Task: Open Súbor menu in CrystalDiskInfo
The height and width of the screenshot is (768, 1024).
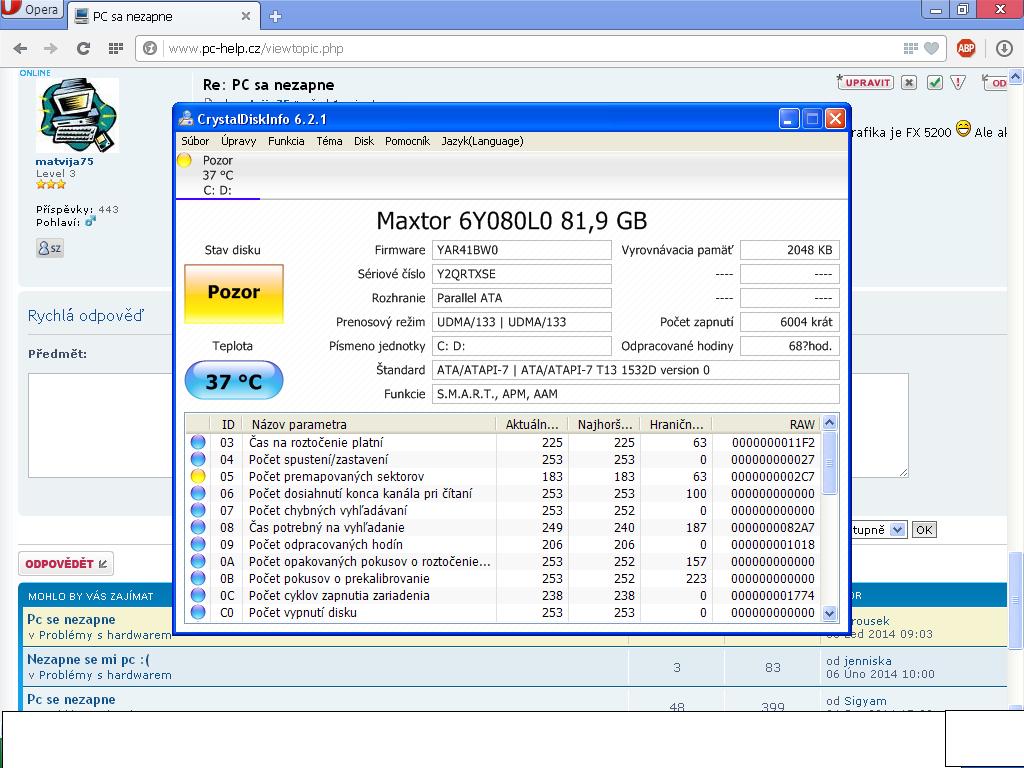Action: click(195, 141)
